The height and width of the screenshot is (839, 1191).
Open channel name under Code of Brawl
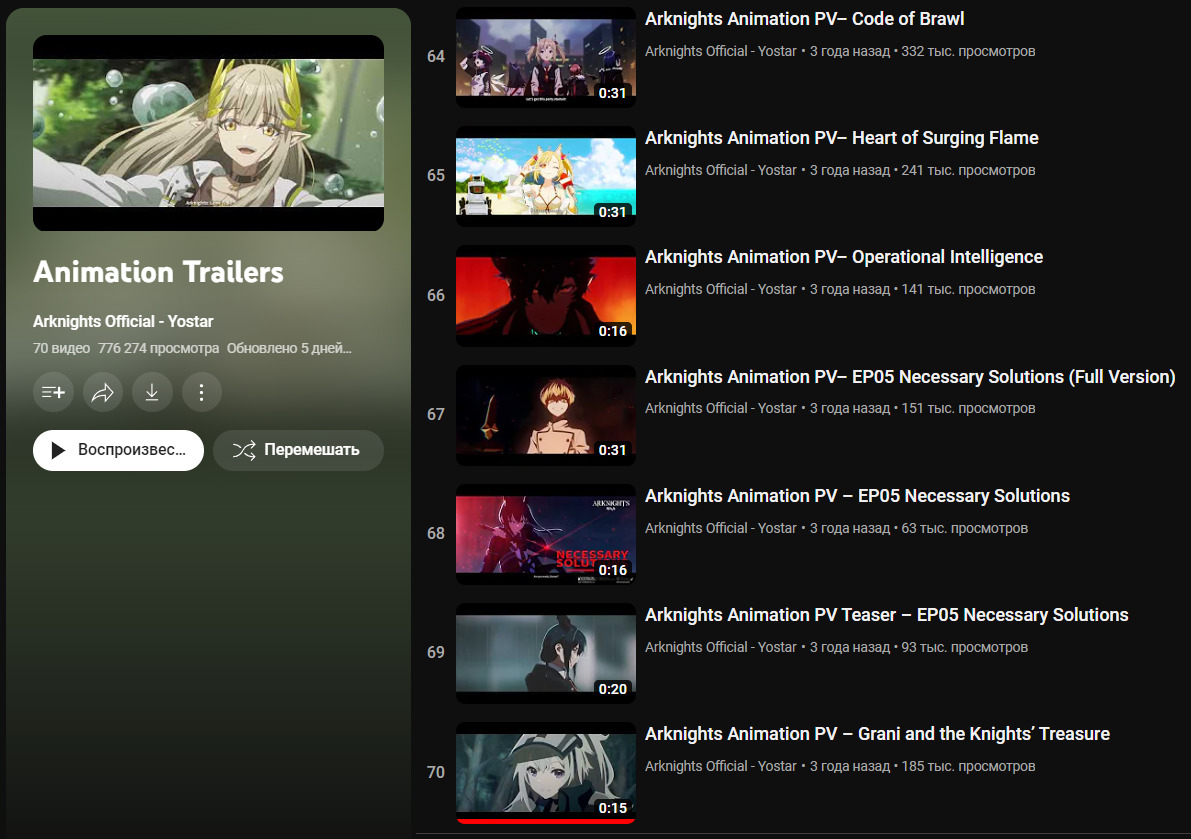click(720, 51)
